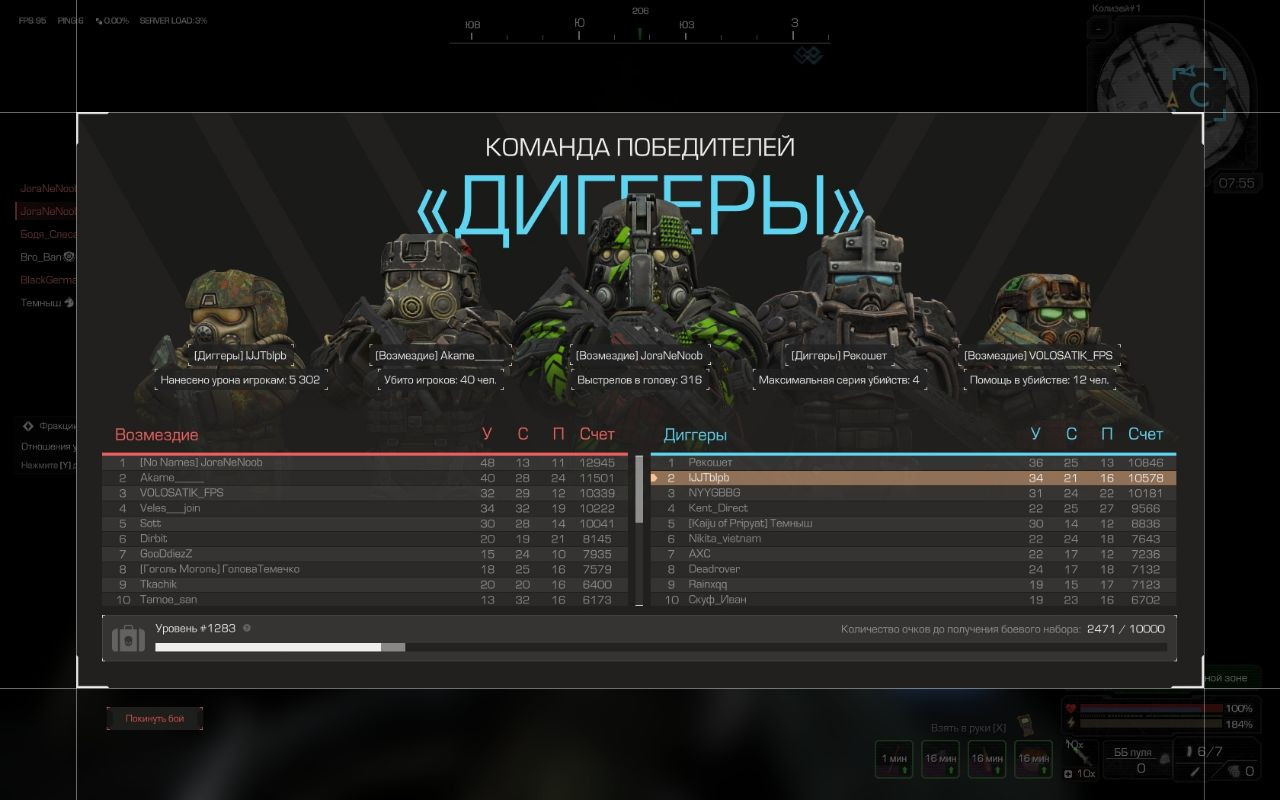Click the medkit plus icon beside 10x
The height and width of the screenshot is (800, 1280).
(x=1068, y=774)
